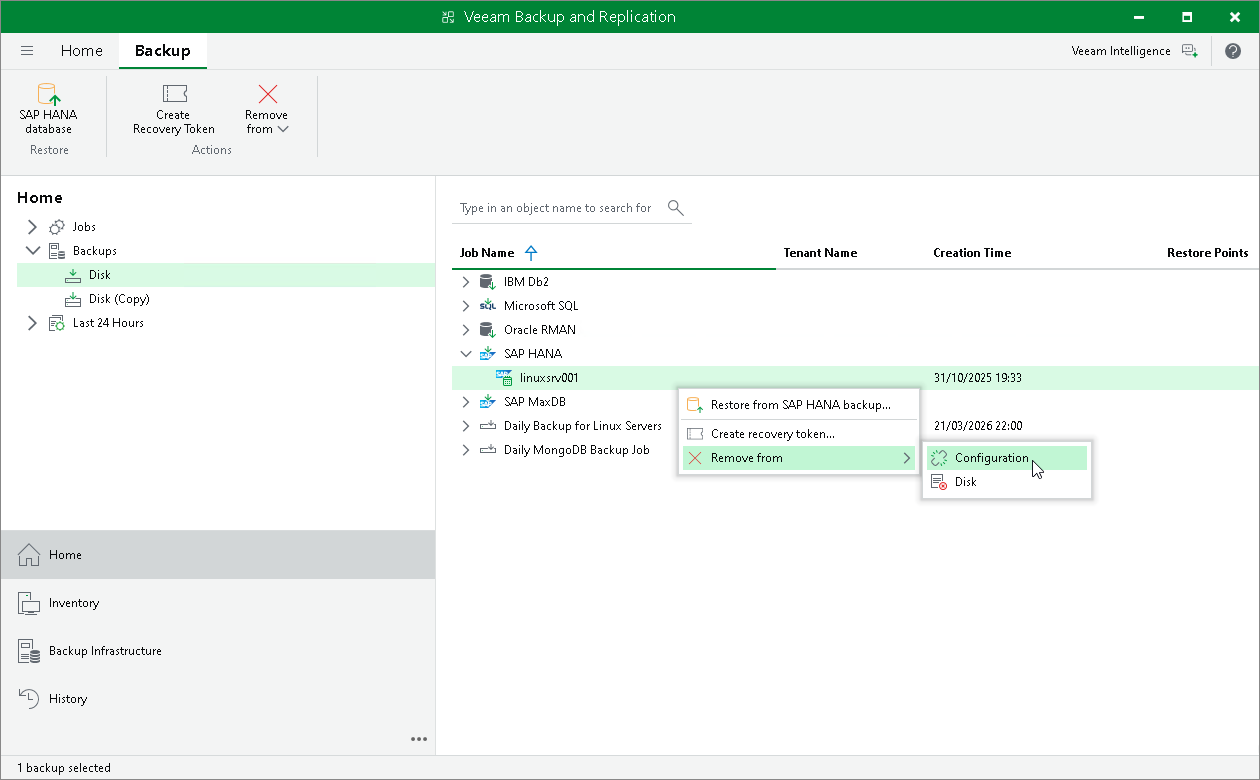Click Daily Backup for Linux Servers icon
1260x780 pixels.
tap(488, 426)
